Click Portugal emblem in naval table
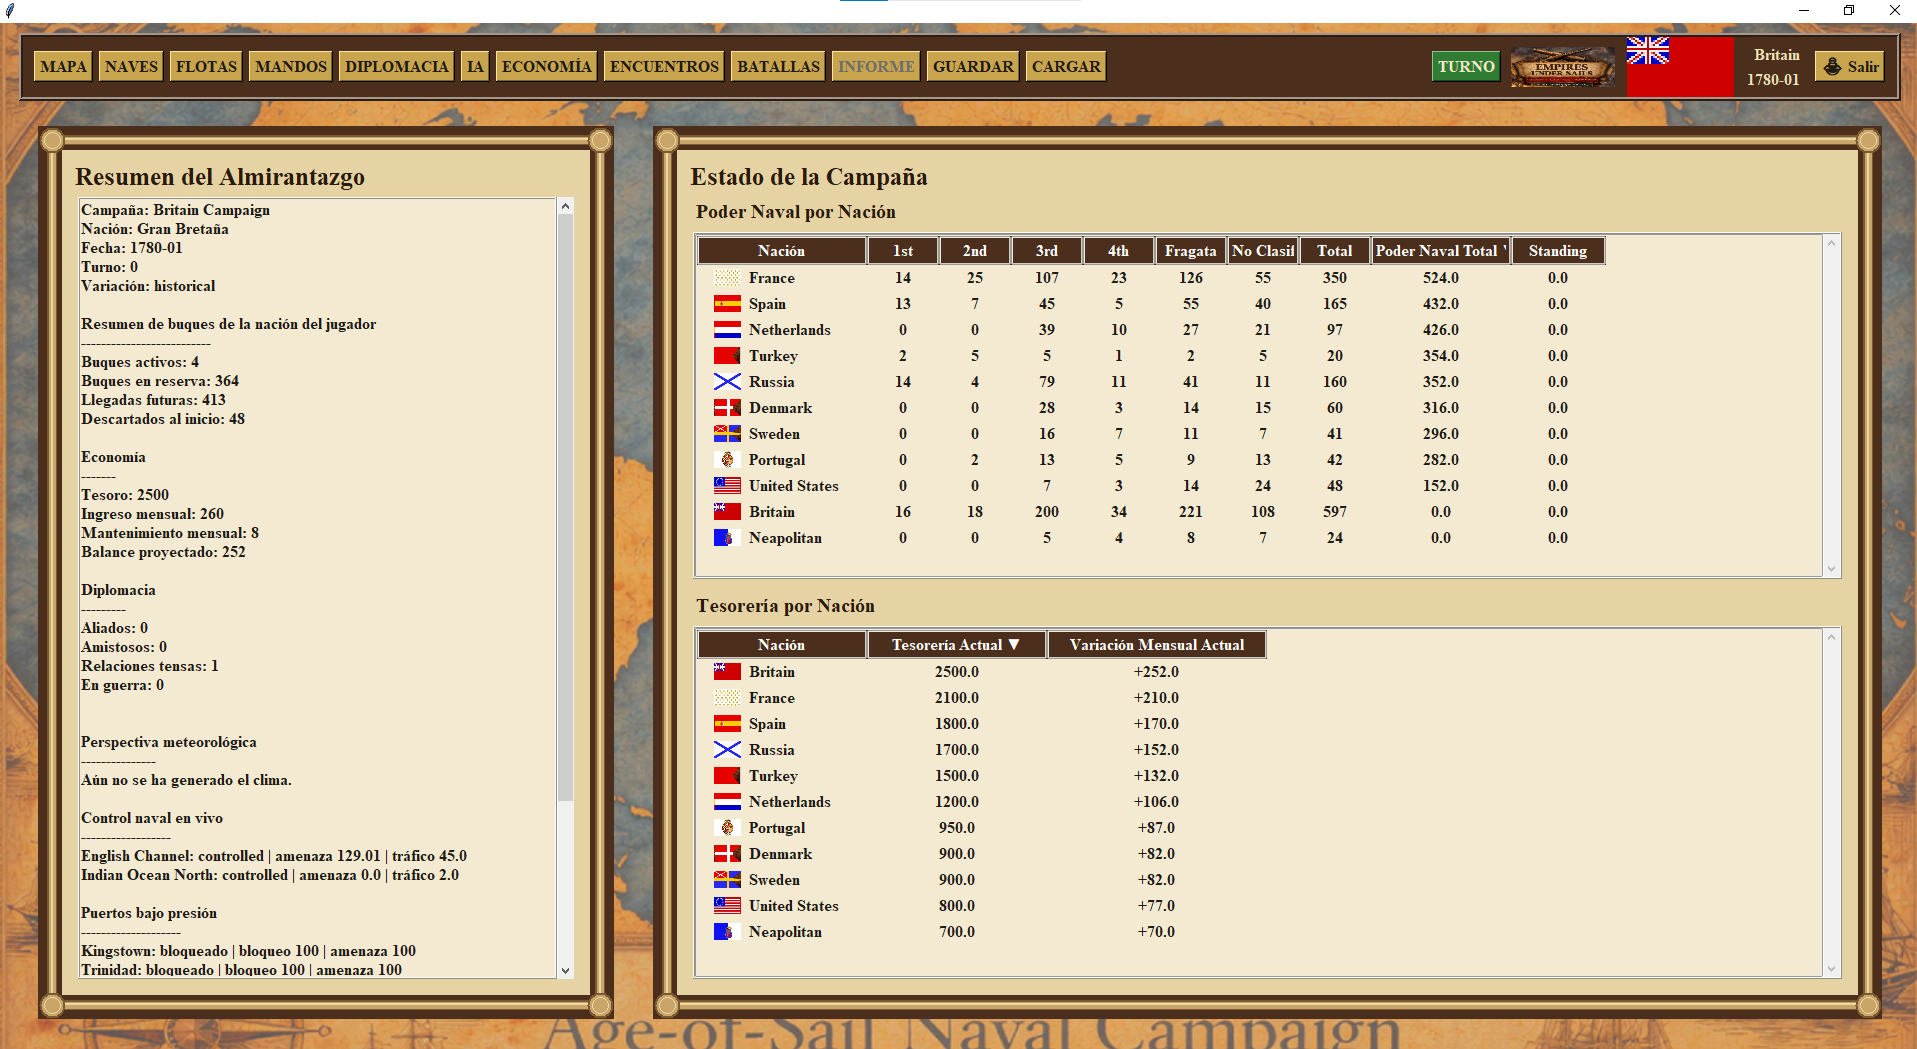 (x=727, y=460)
